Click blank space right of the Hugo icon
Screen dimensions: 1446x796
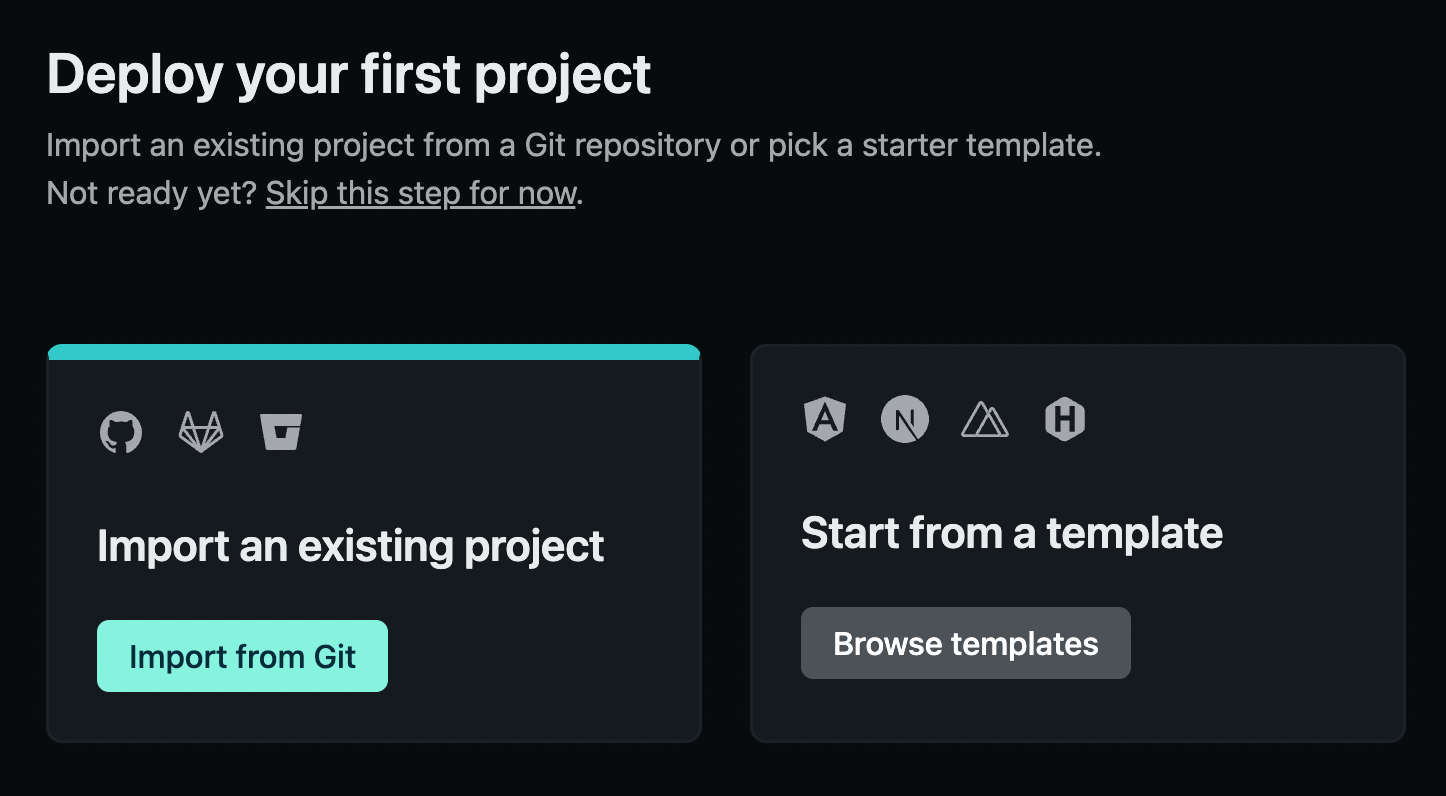click(x=1240, y=419)
